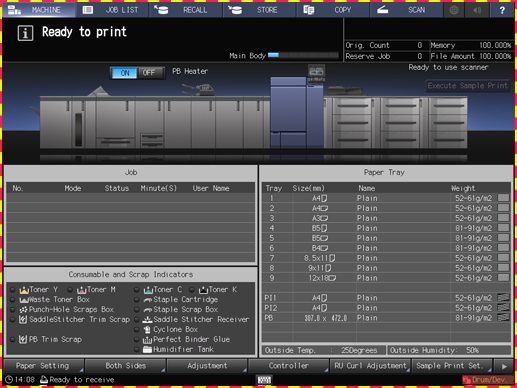This screenshot has width=517, height=388.
Task: Click the speaker volume icon in top bar
Action: click(x=477, y=10)
